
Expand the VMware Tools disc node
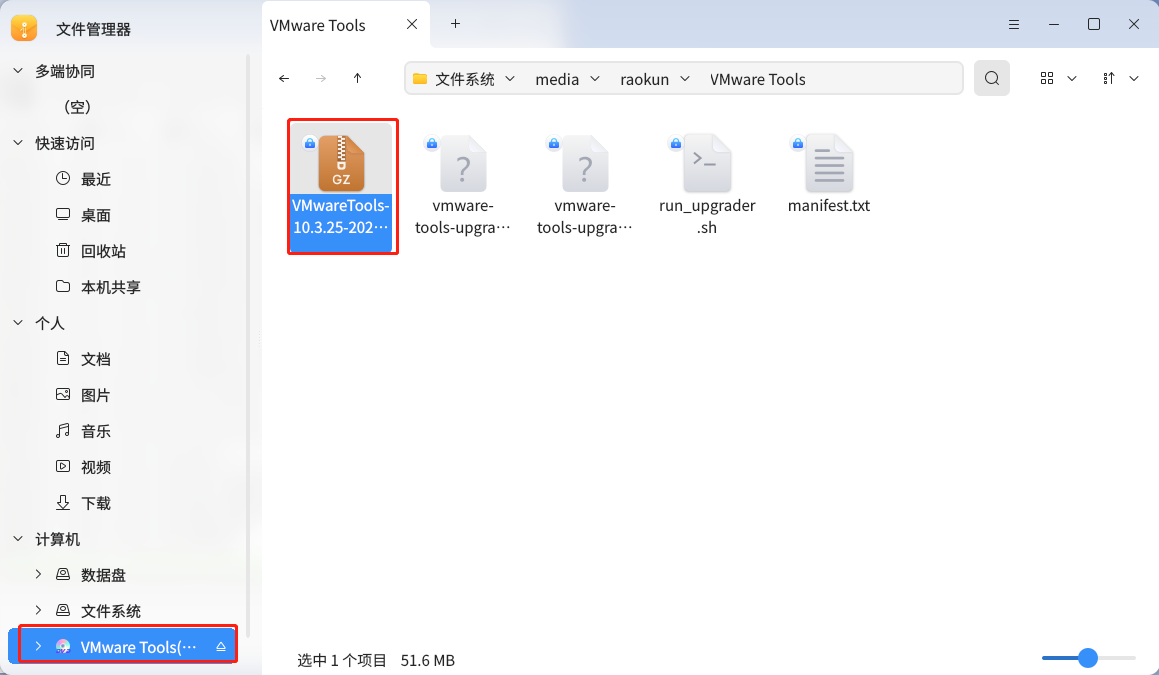38,646
